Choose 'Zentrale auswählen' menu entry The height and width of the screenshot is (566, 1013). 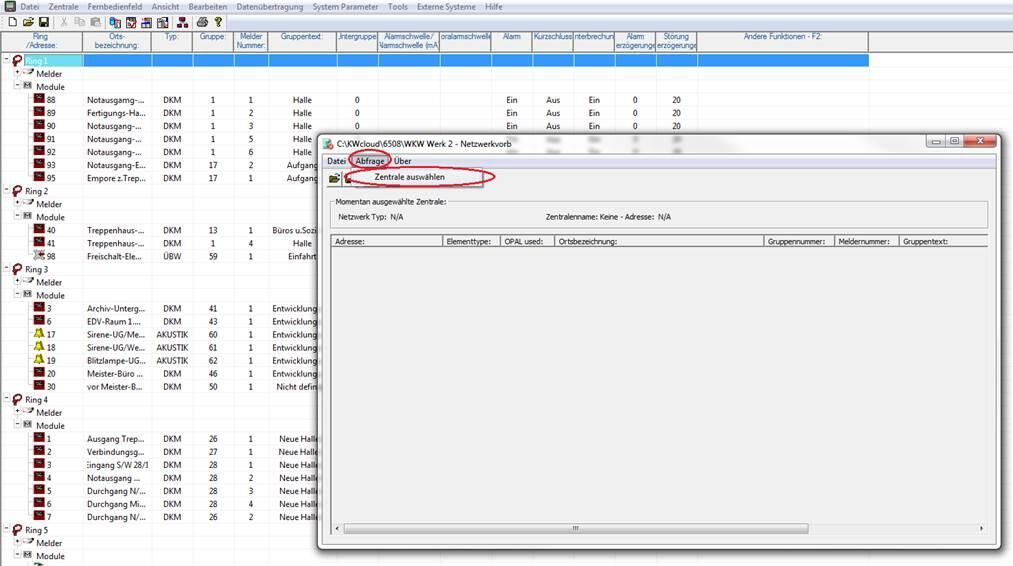tap(410, 177)
